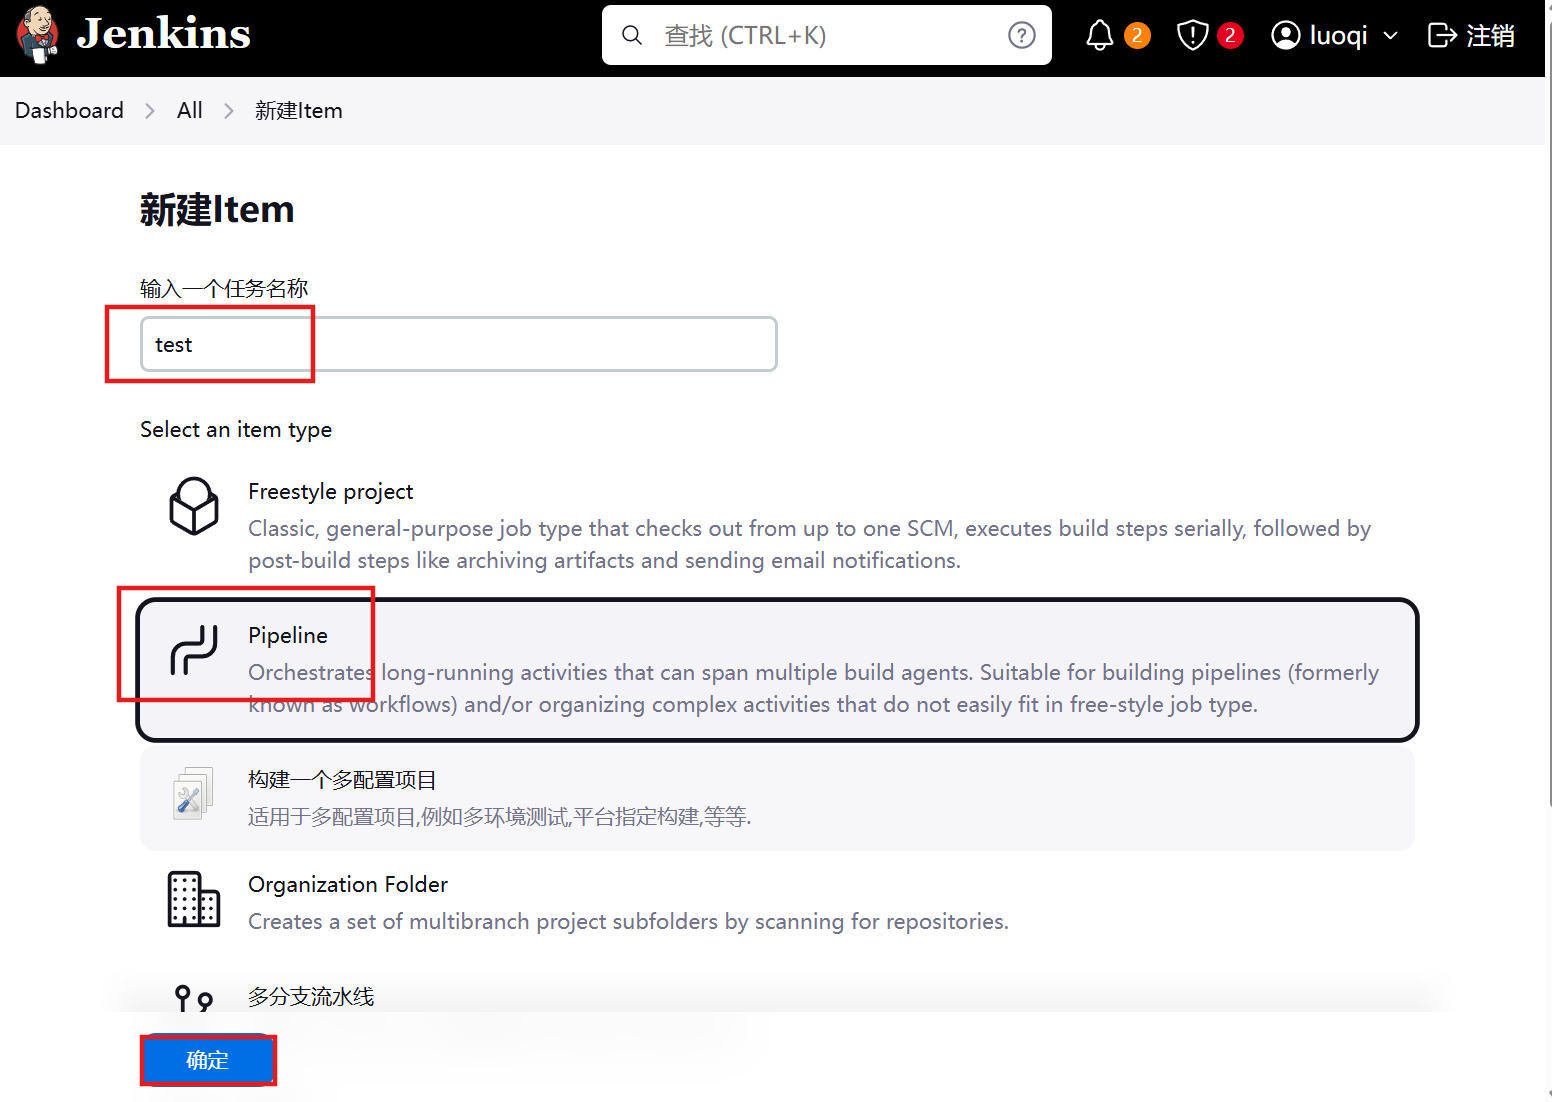Choose the Organization Folder item type

[x=777, y=903]
